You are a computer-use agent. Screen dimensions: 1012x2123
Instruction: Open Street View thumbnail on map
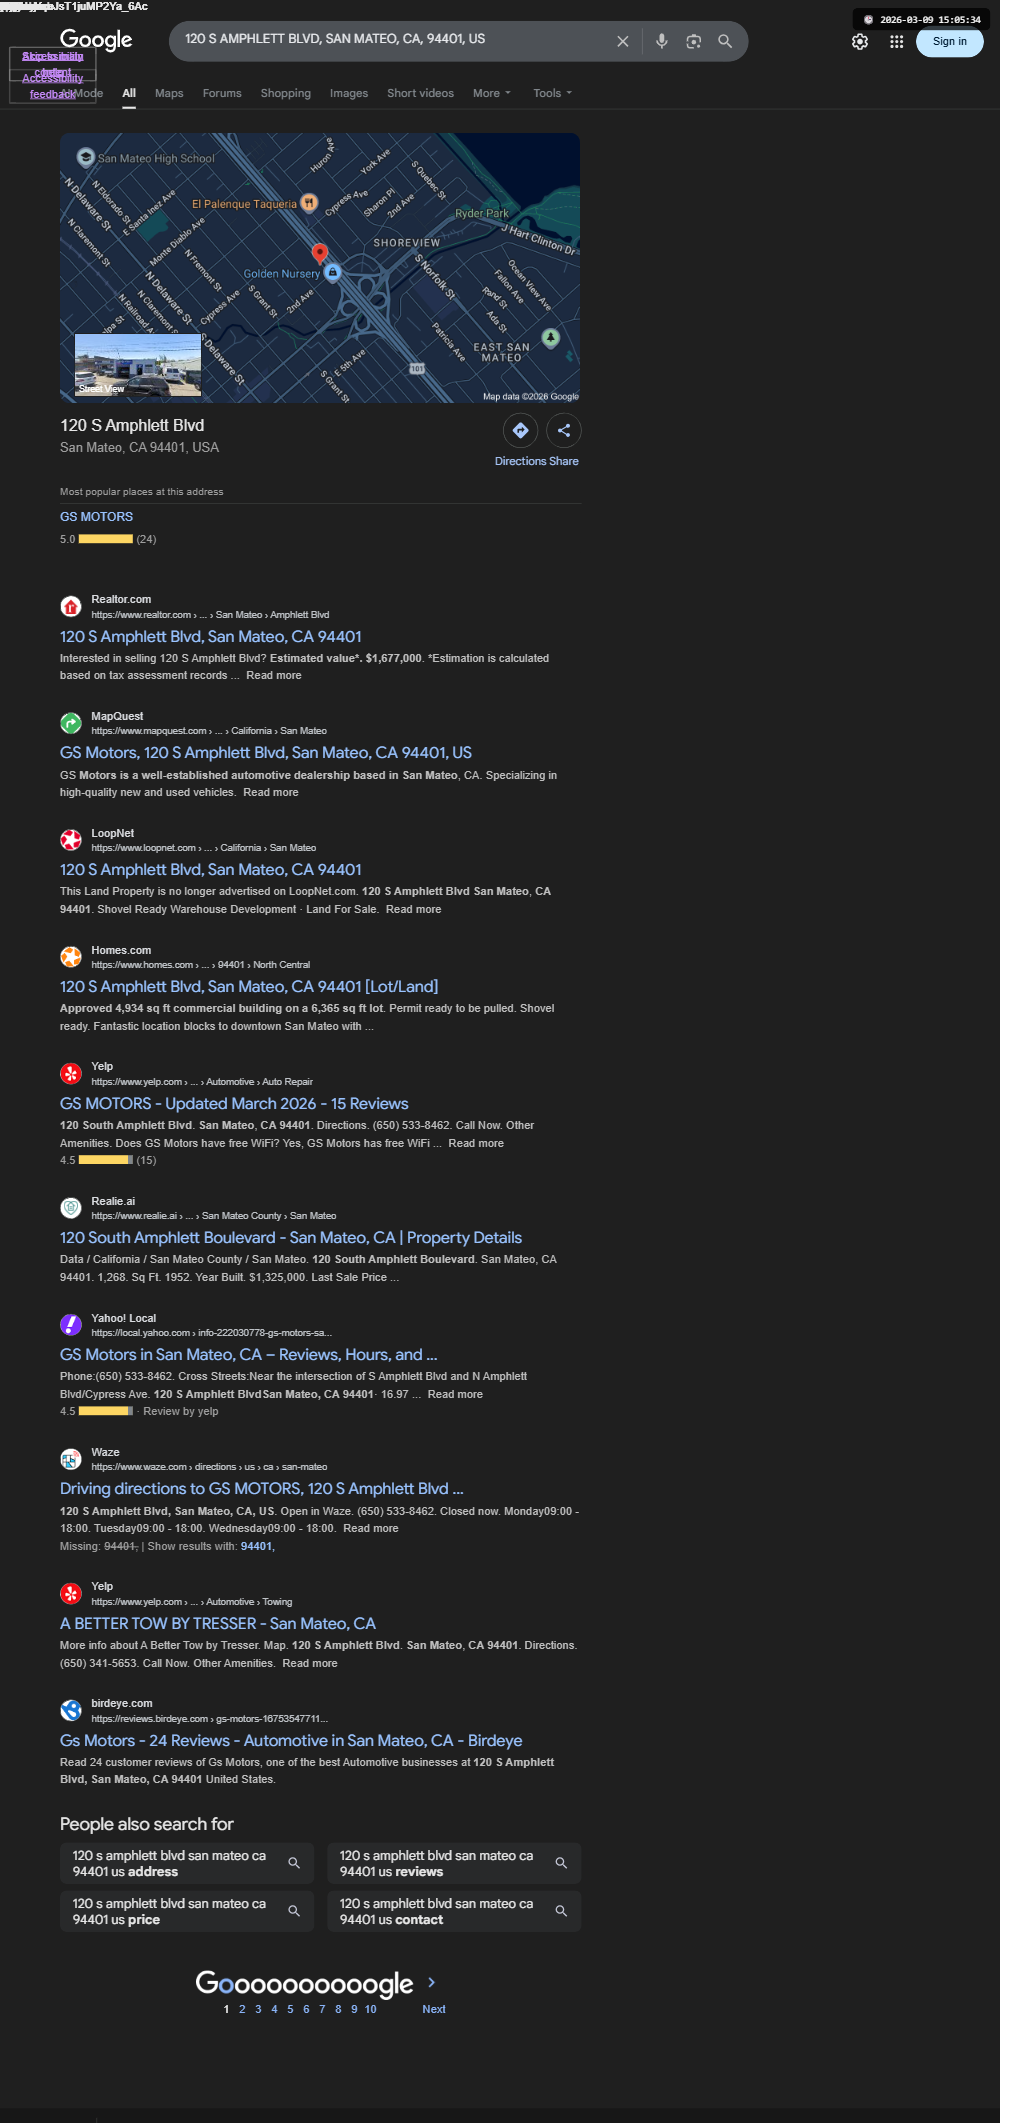(x=138, y=365)
